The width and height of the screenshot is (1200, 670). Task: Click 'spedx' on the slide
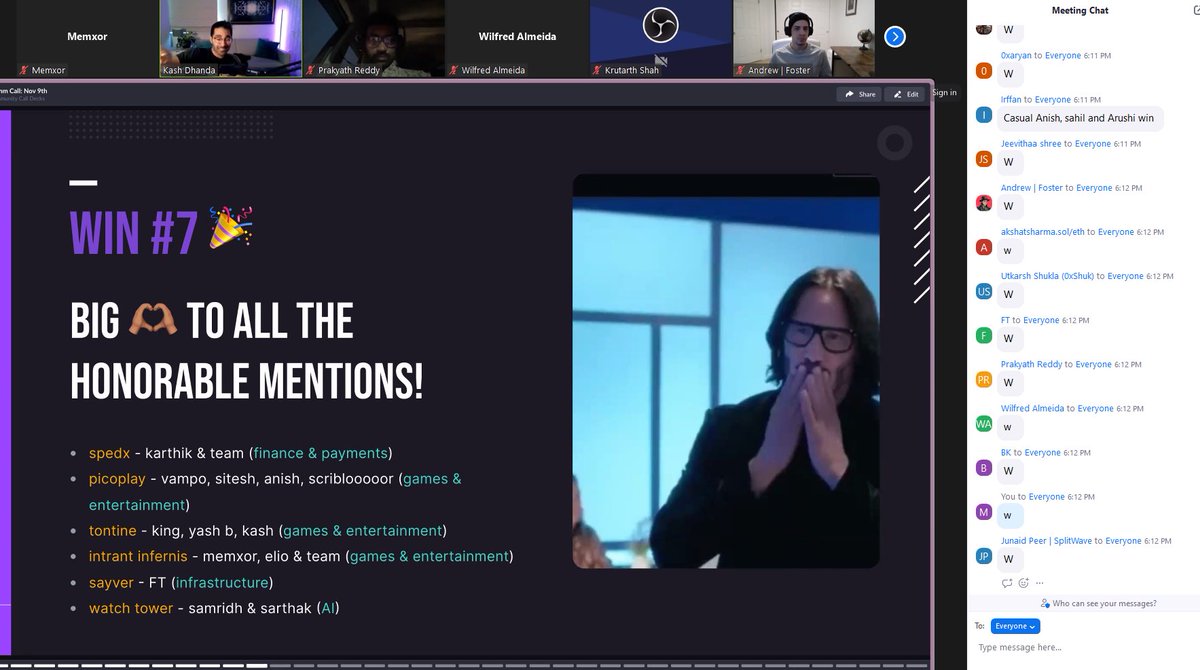click(110, 453)
